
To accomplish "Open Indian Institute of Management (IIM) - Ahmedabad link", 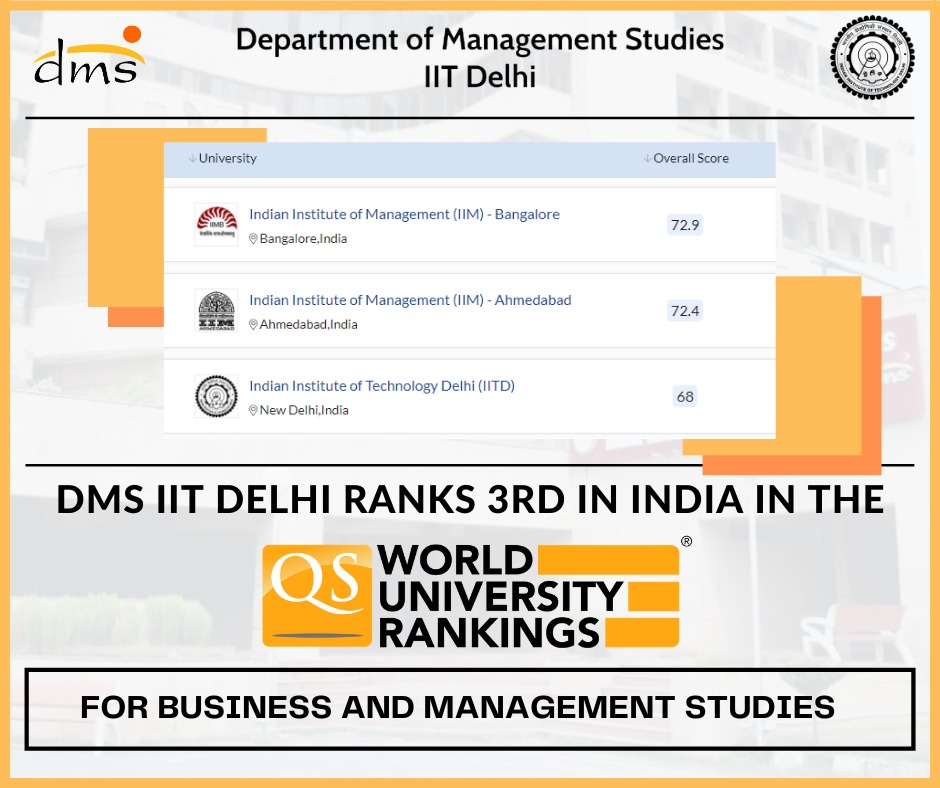I will click(x=410, y=300).
